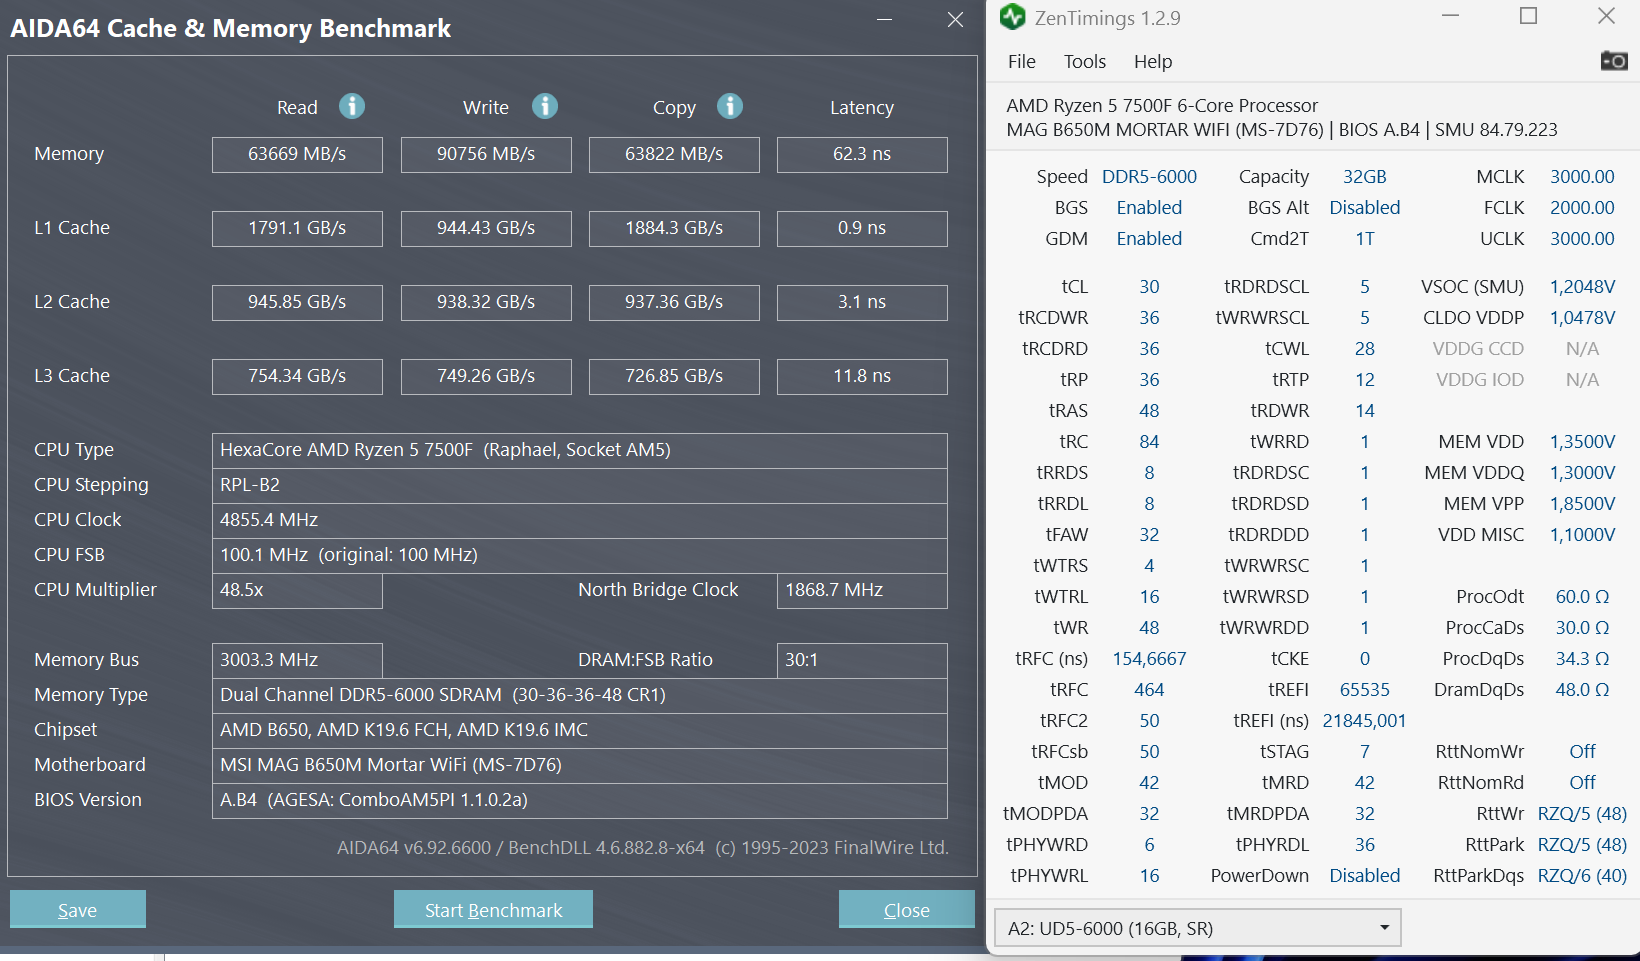The height and width of the screenshot is (961, 1640).
Task: Open the File menu in ZenTimings
Action: point(1022,62)
